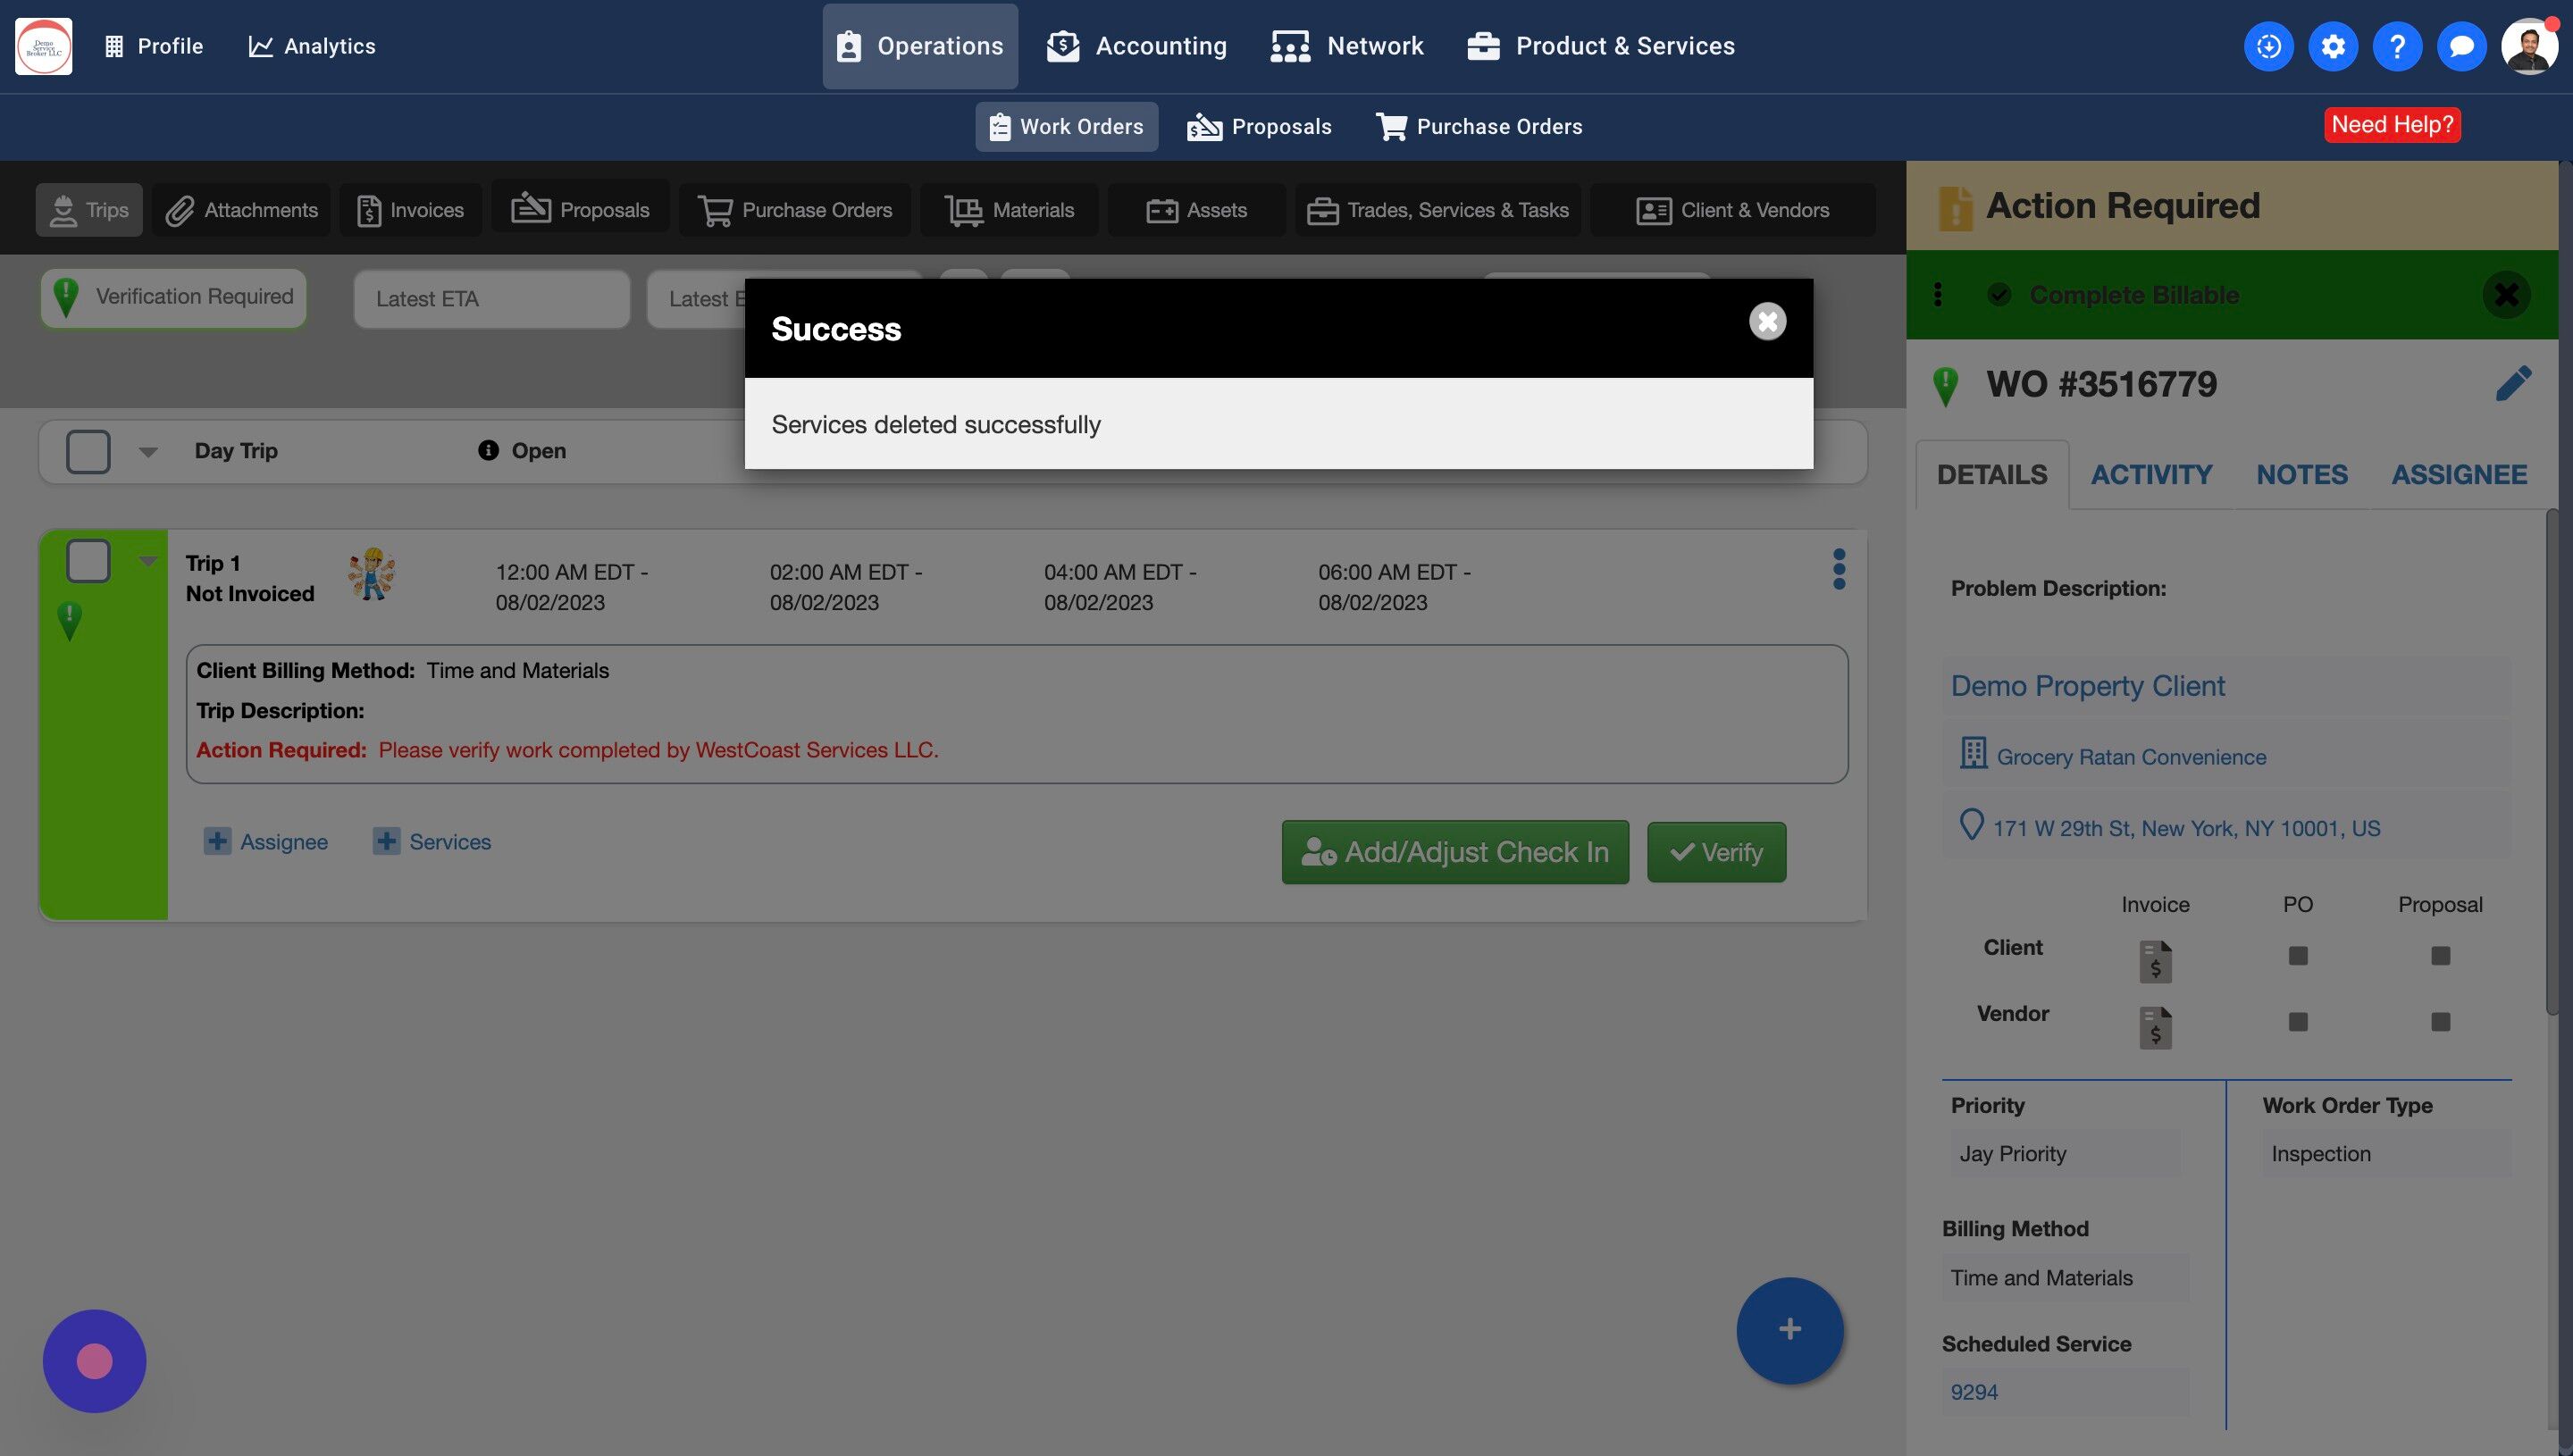Open the Demo Property Client link
Screen dimensions: 2573x1456
click(2087, 686)
